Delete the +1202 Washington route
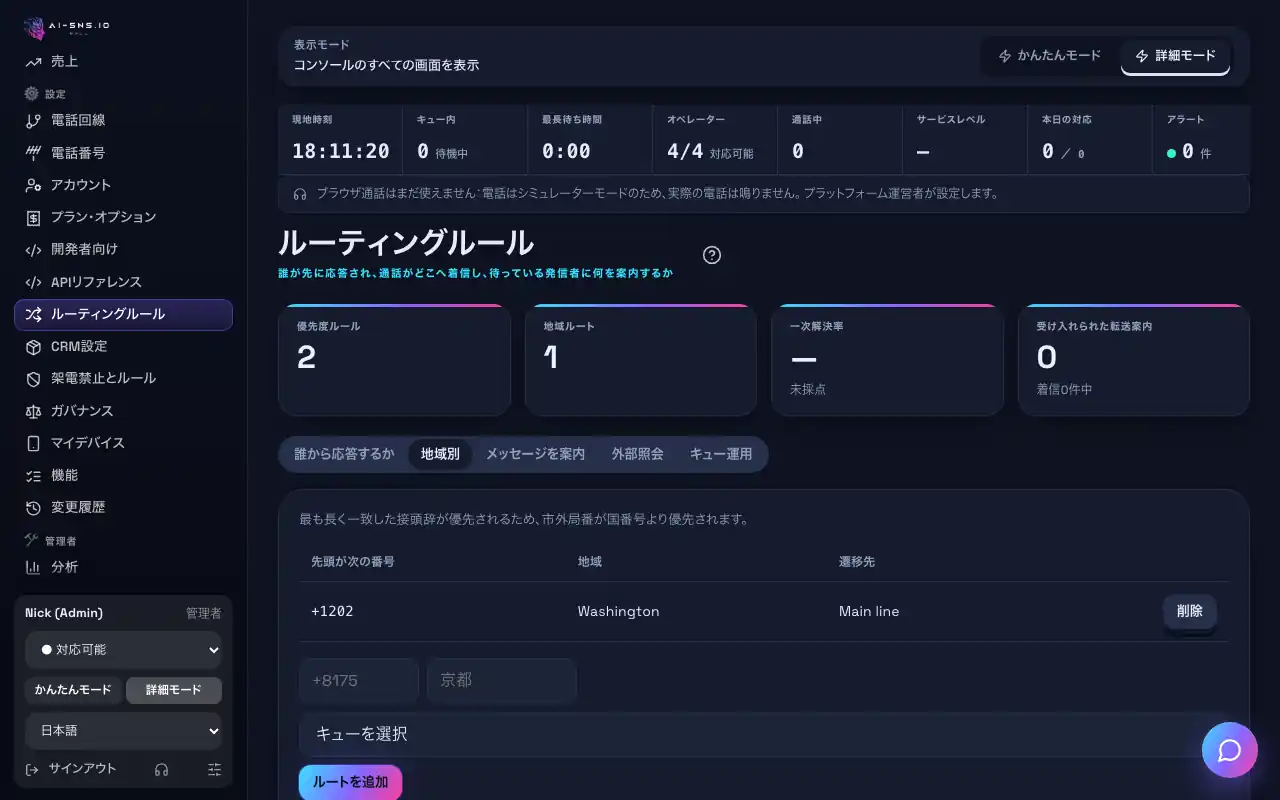 (1190, 611)
